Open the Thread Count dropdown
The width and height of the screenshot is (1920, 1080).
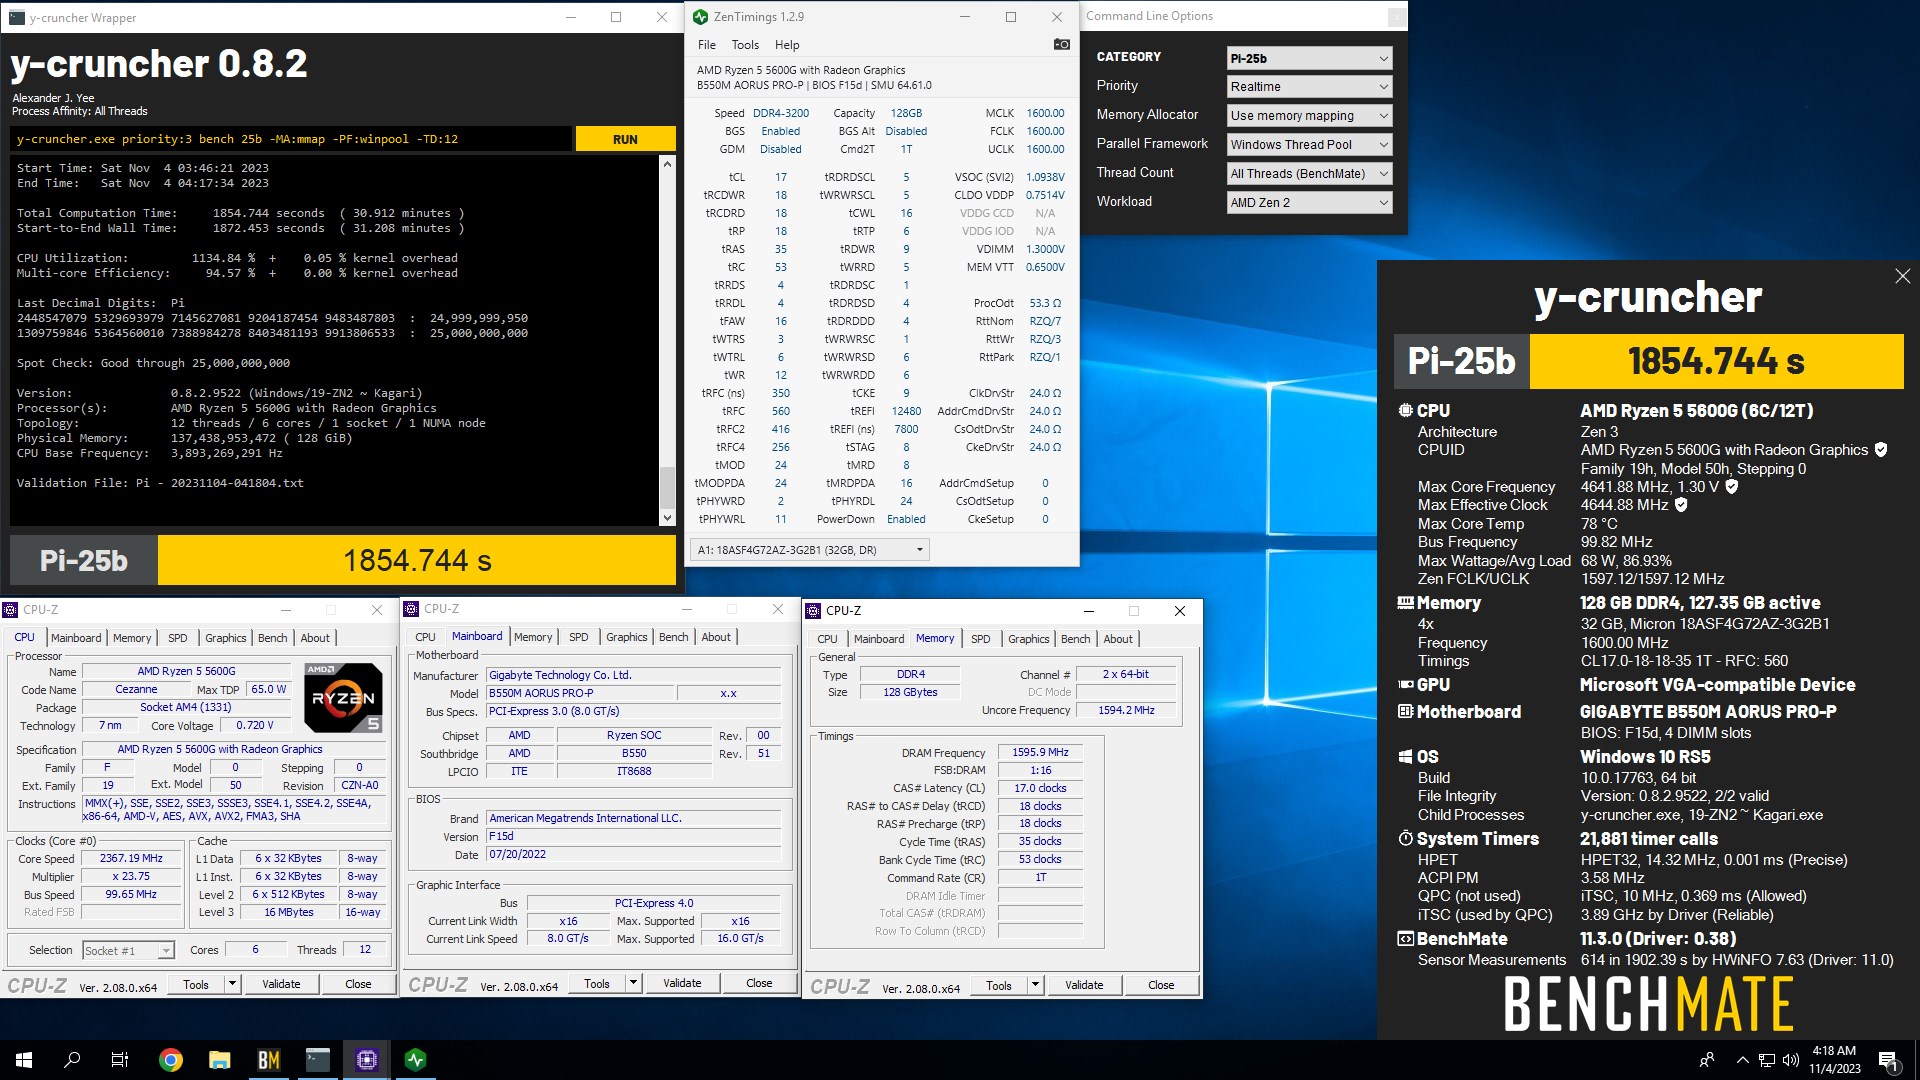pyautogui.click(x=1309, y=174)
